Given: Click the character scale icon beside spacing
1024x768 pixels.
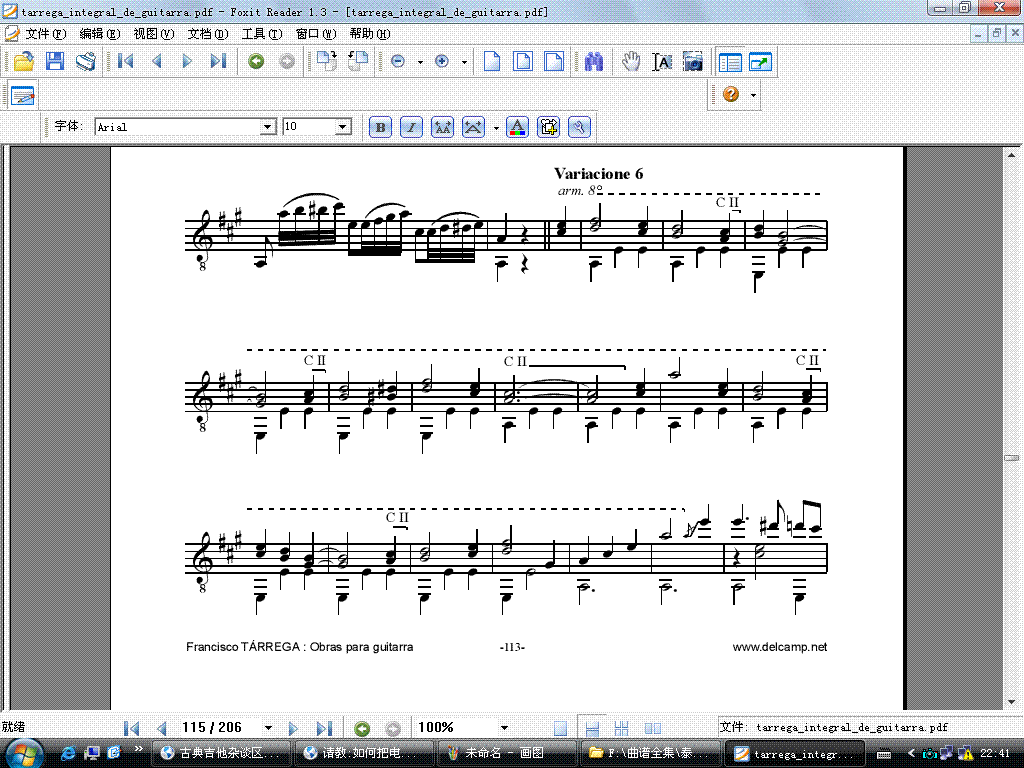Looking at the screenshot, I should [473, 127].
